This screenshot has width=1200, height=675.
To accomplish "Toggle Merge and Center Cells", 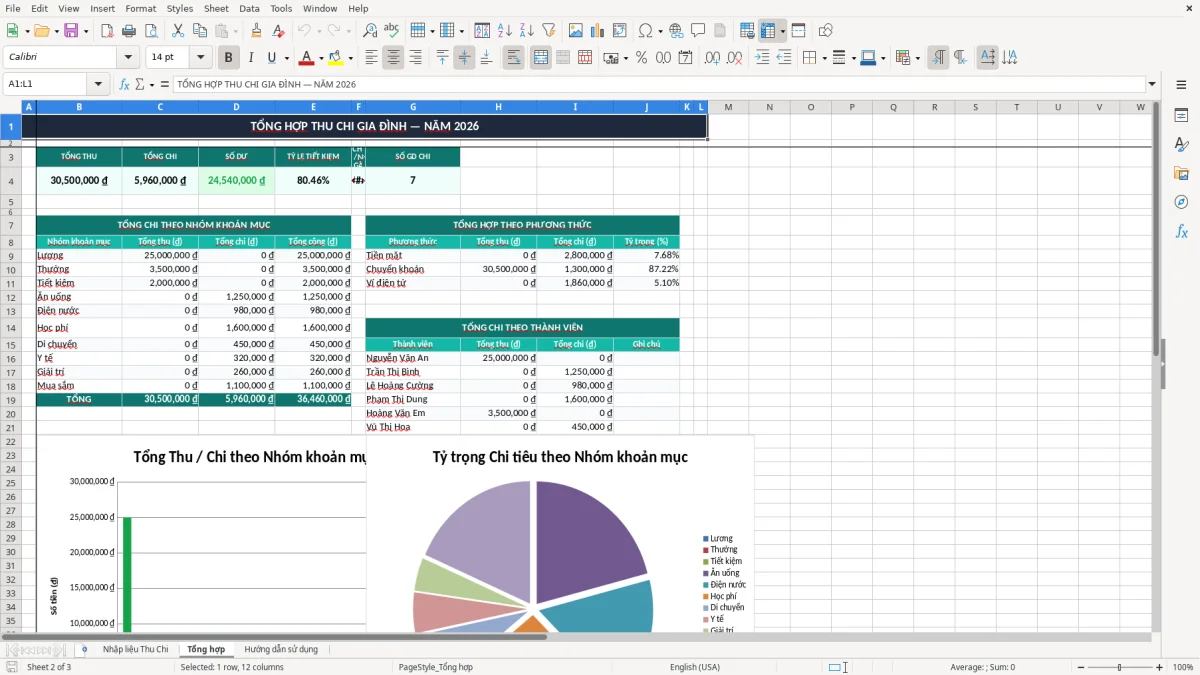I will tap(541, 58).
